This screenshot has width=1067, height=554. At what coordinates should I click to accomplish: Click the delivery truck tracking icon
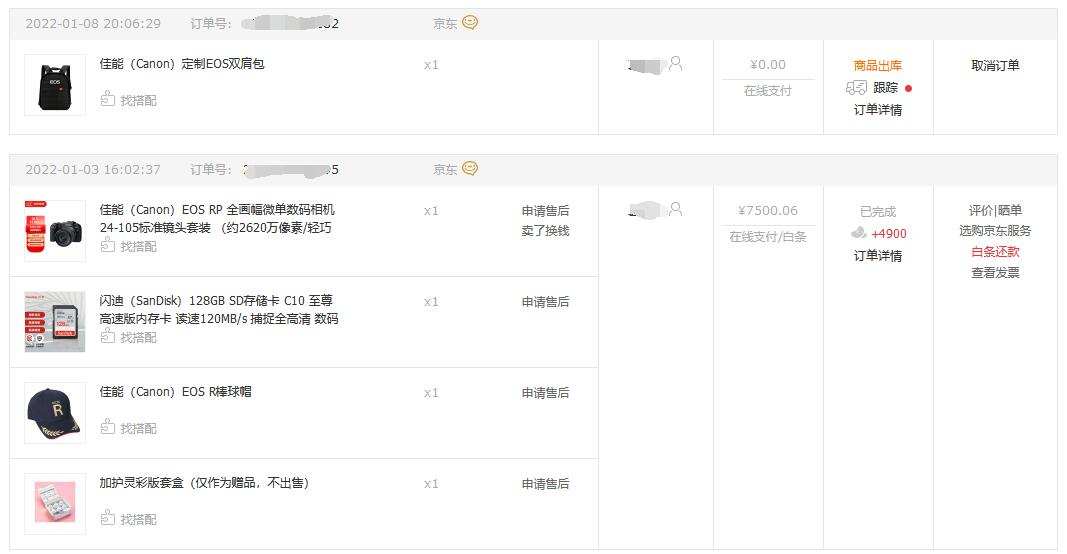pyautogui.click(x=856, y=88)
